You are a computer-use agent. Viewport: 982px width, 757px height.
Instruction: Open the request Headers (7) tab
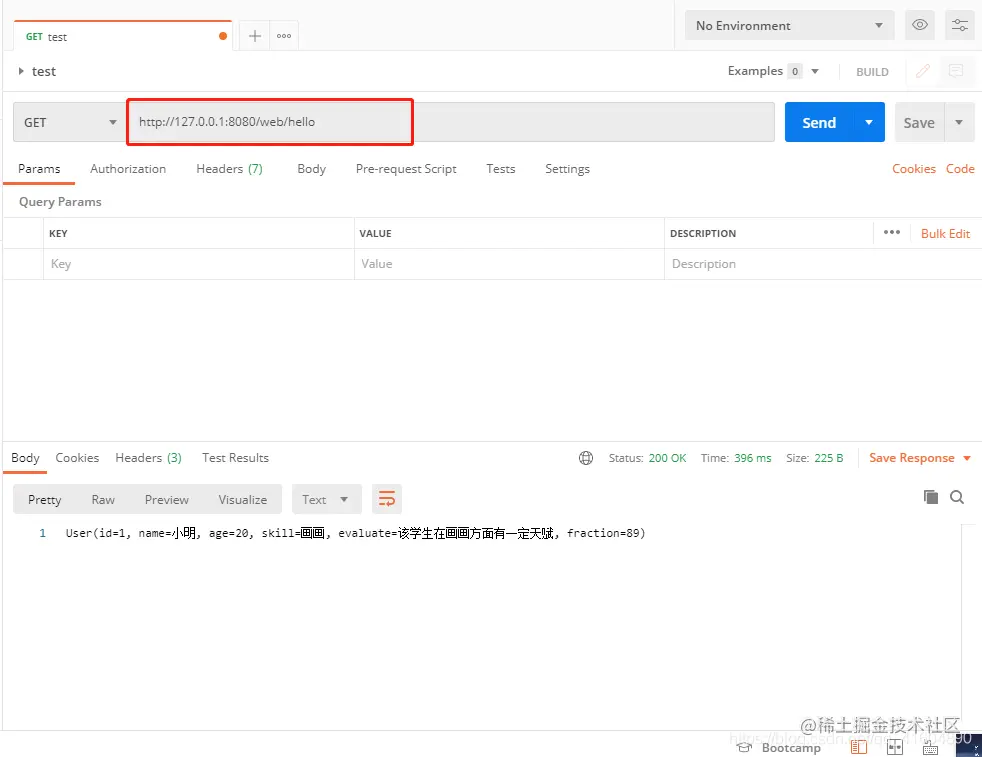(x=229, y=168)
